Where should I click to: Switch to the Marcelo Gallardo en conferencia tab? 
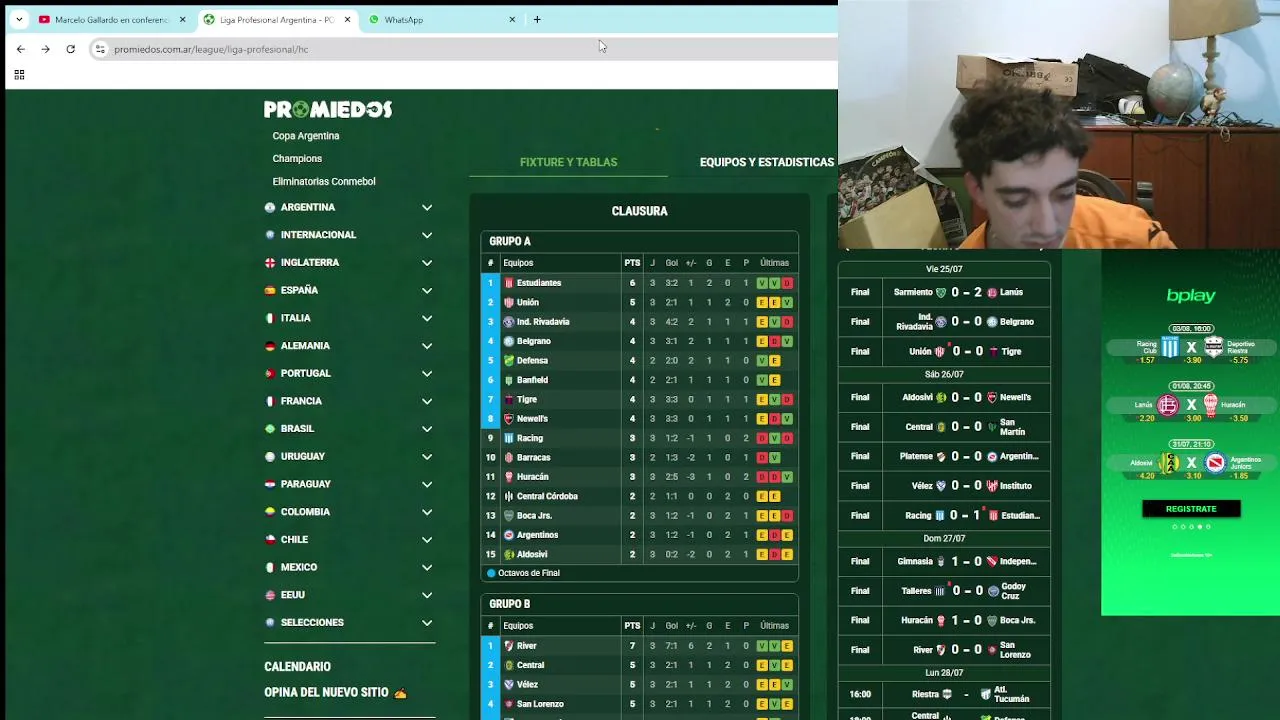pyautogui.click(x=111, y=19)
